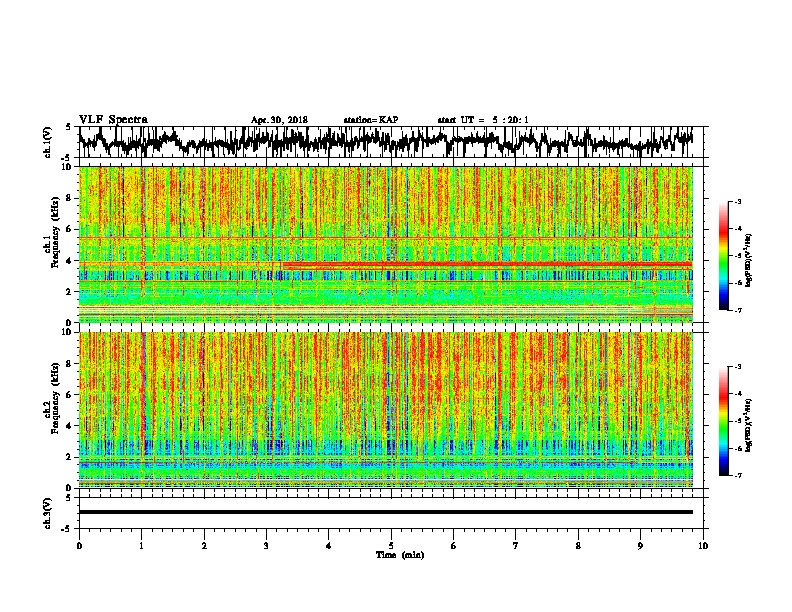Screen dimensions: 792x612
Task: Click the time axis tick label "10"
Action: [703, 546]
